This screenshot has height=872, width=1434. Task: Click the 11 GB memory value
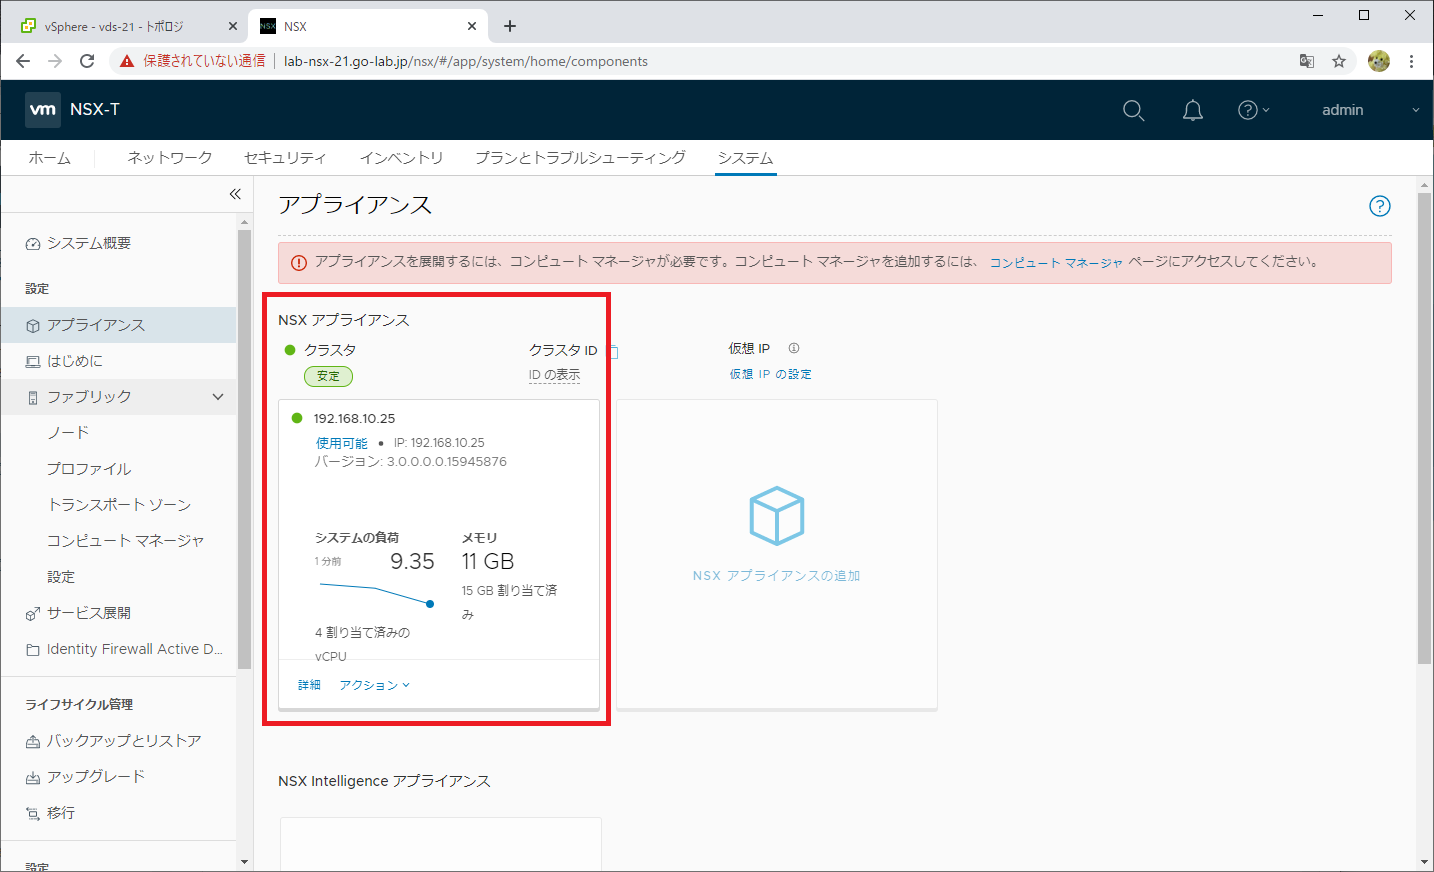click(x=488, y=562)
